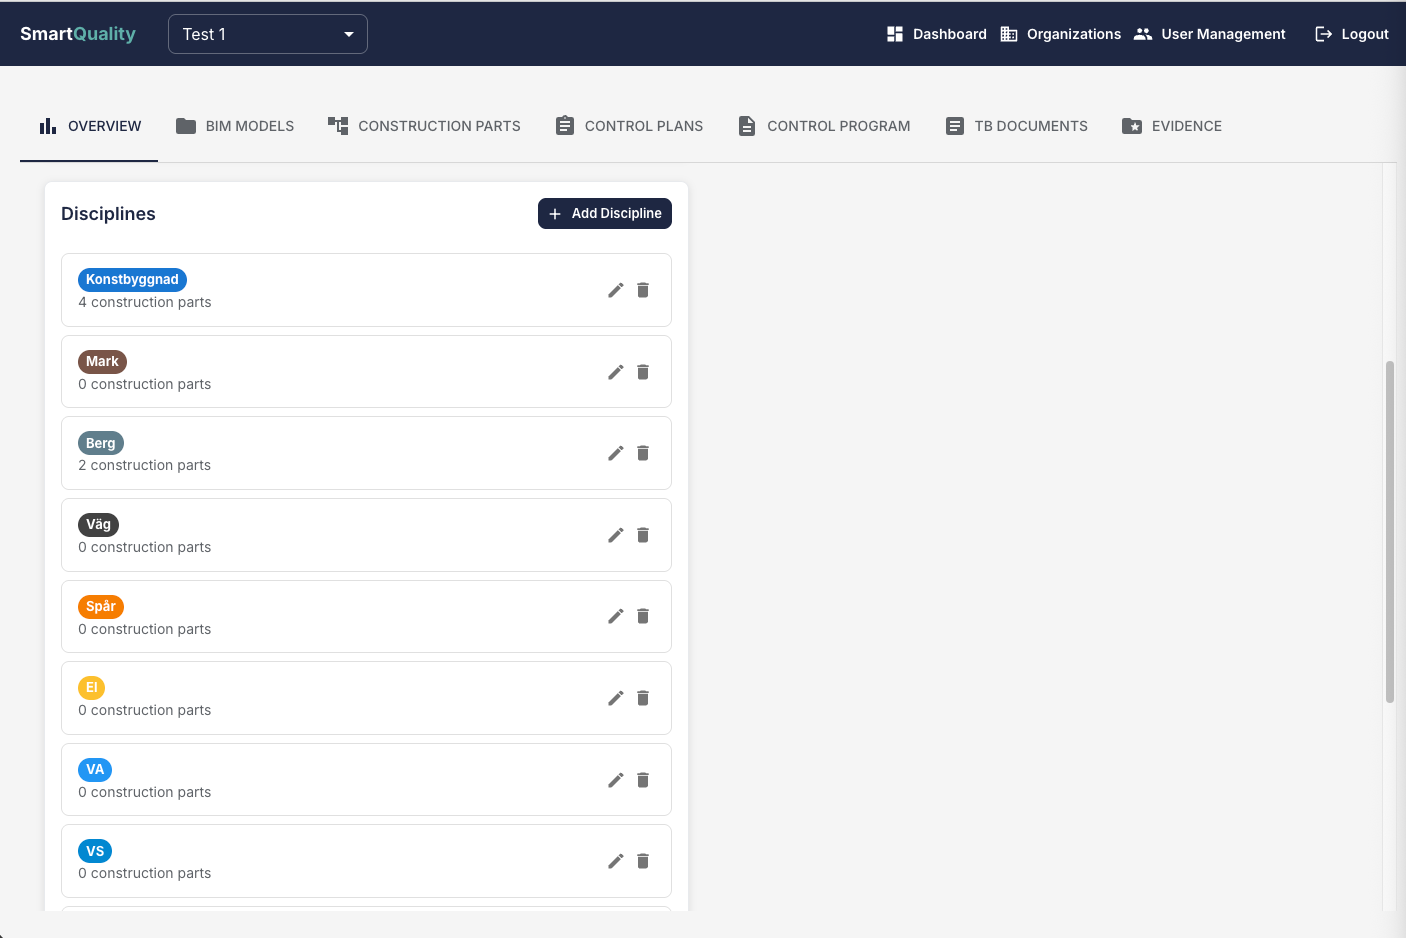1406x938 pixels.
Task: Open the Test 1 project dropdown
Action: click(x=268, y=34)
